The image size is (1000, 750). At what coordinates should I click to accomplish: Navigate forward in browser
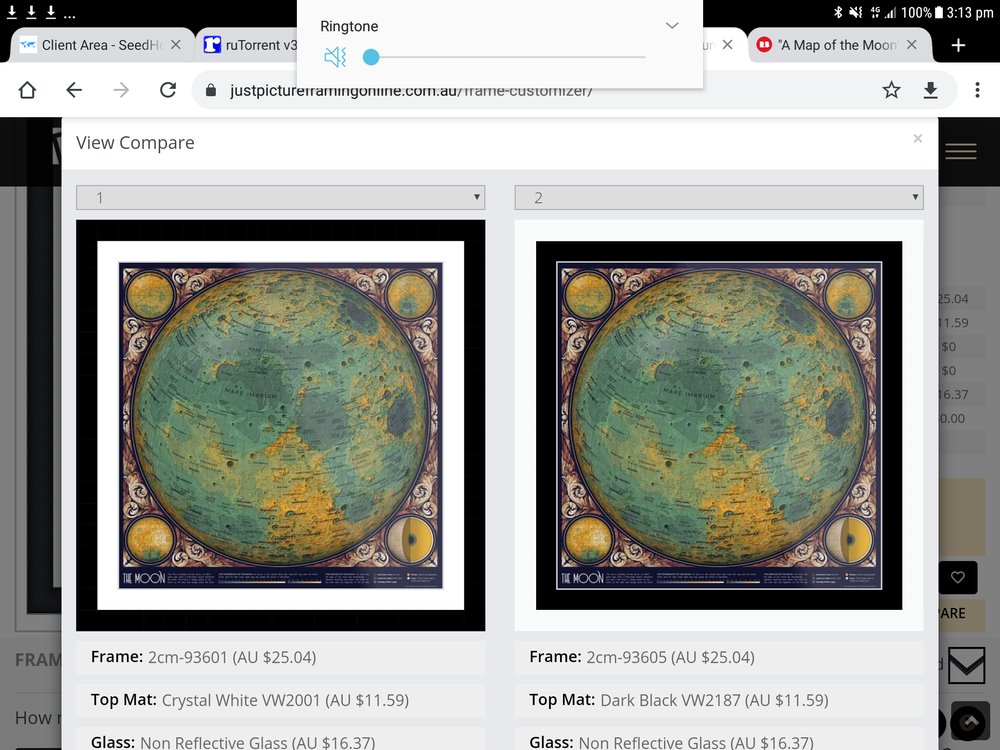121,90
